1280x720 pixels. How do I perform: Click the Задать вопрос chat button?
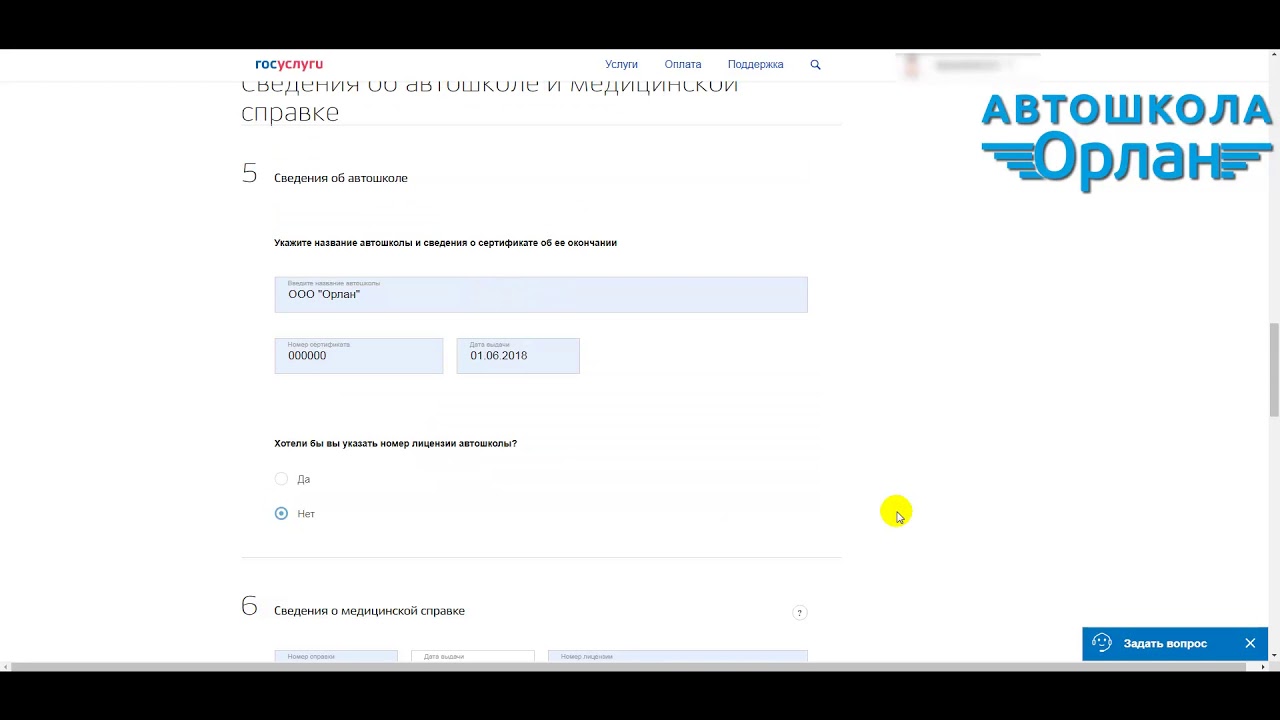[1164, 643]
